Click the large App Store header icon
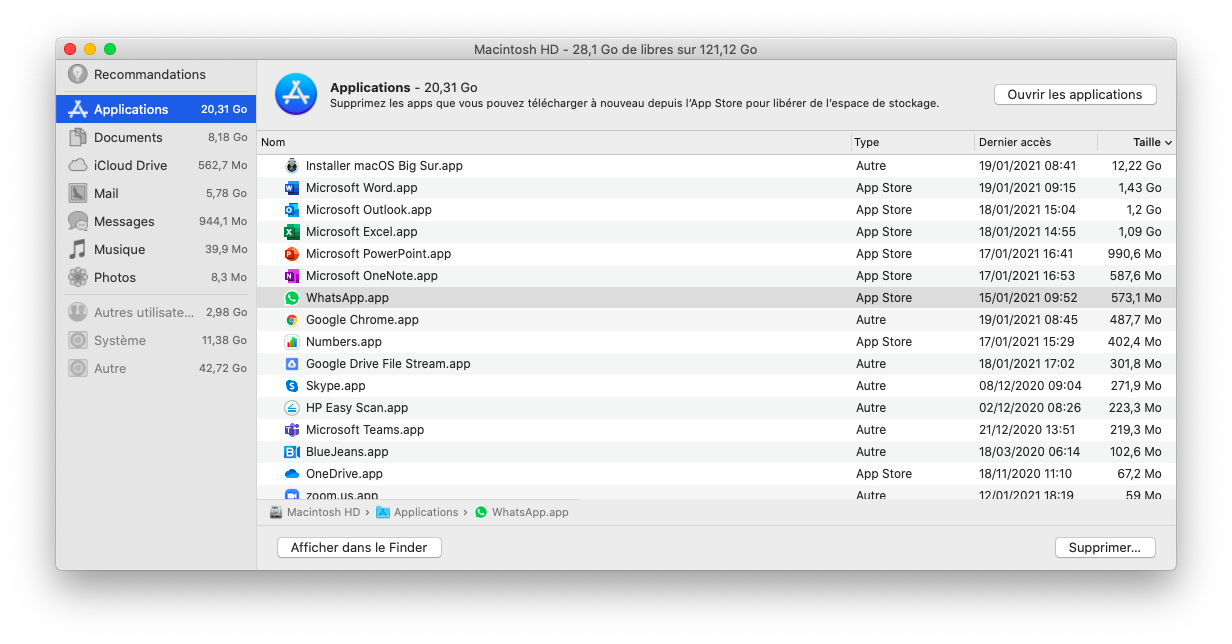The image size is (1232, 644). pyautogui.click(x=296, y=94)
